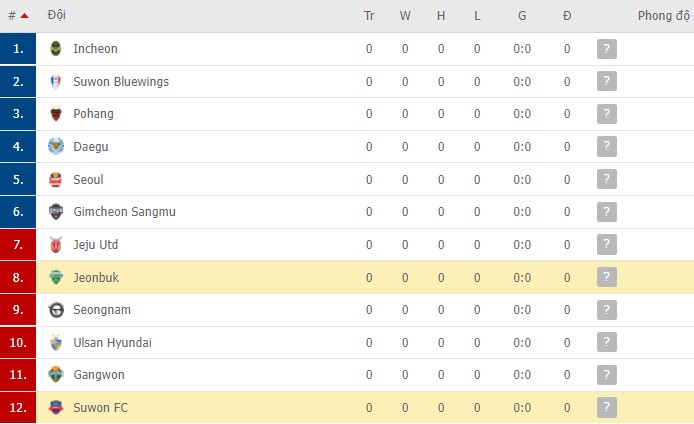Click the Ulsan Hyundai crest icon
Viewport: 694px width, 424px height.
click(56, 343)
